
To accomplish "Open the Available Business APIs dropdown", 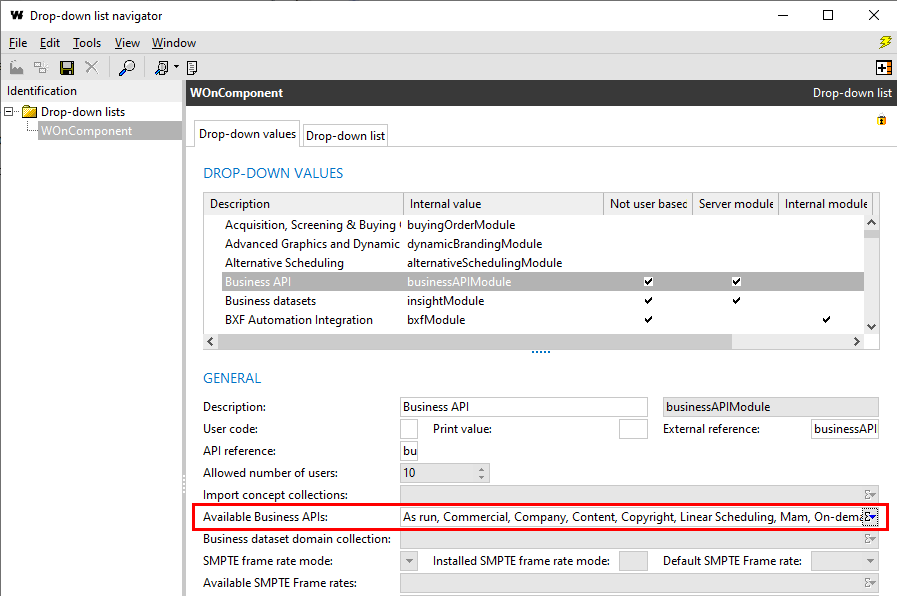I will tap(870, 517).
